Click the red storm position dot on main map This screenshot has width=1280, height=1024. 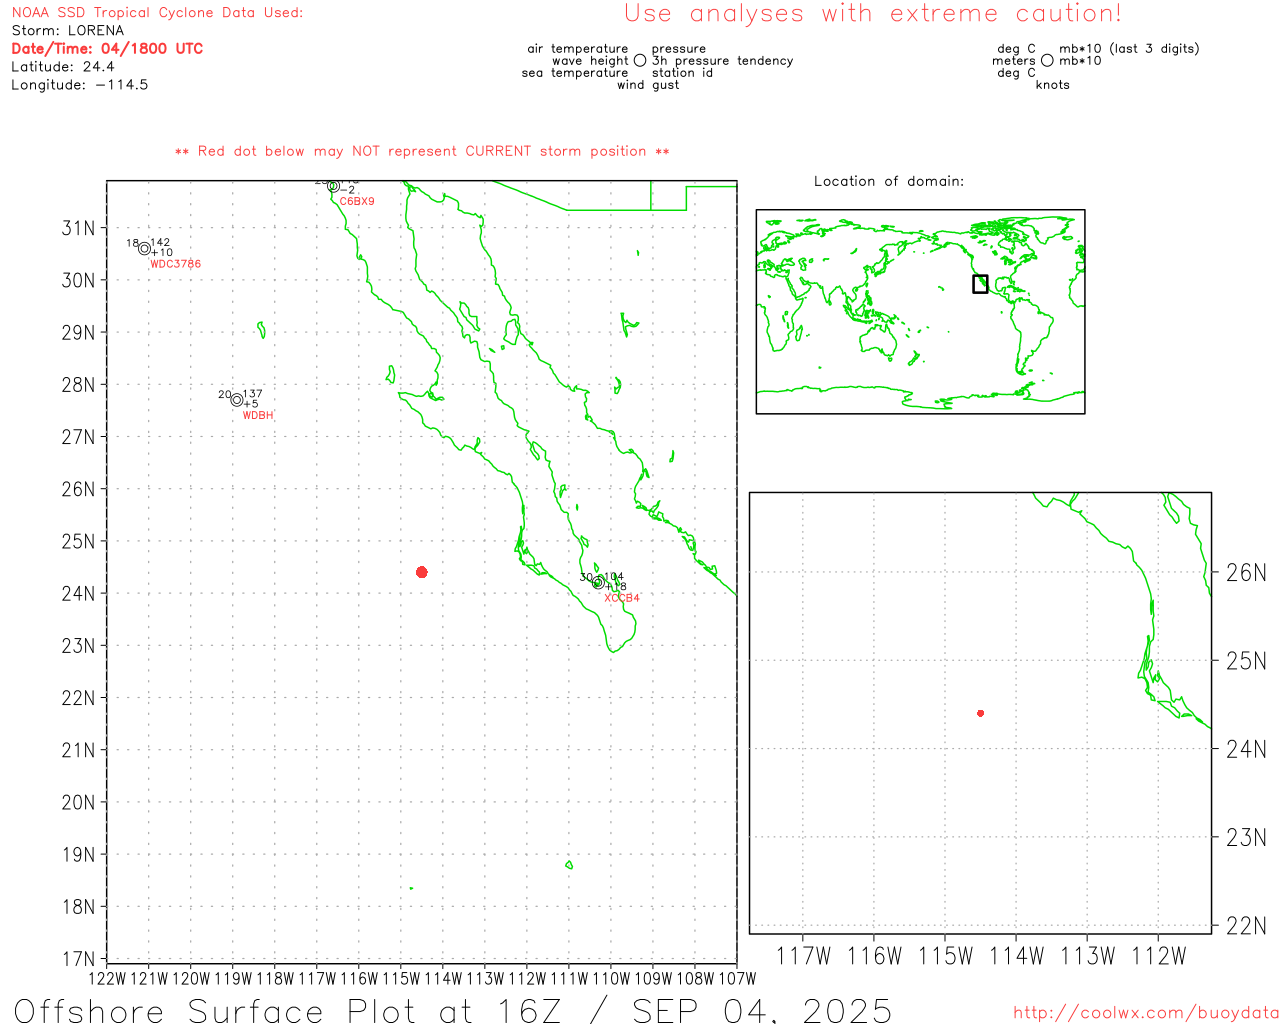[x=422, y=572]
